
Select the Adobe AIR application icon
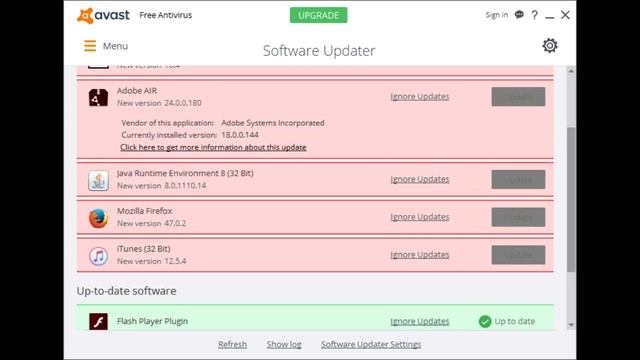click(x=98, y=98)
